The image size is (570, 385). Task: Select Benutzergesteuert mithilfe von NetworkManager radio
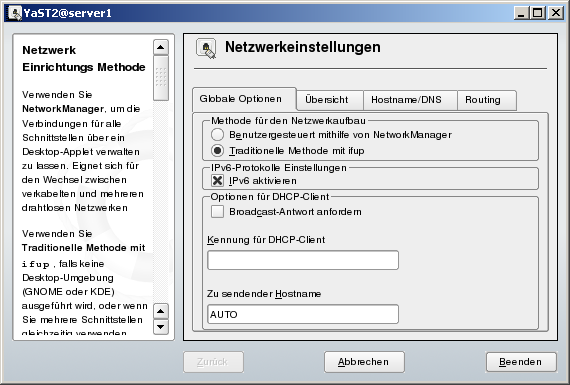[x=217, y=135]
